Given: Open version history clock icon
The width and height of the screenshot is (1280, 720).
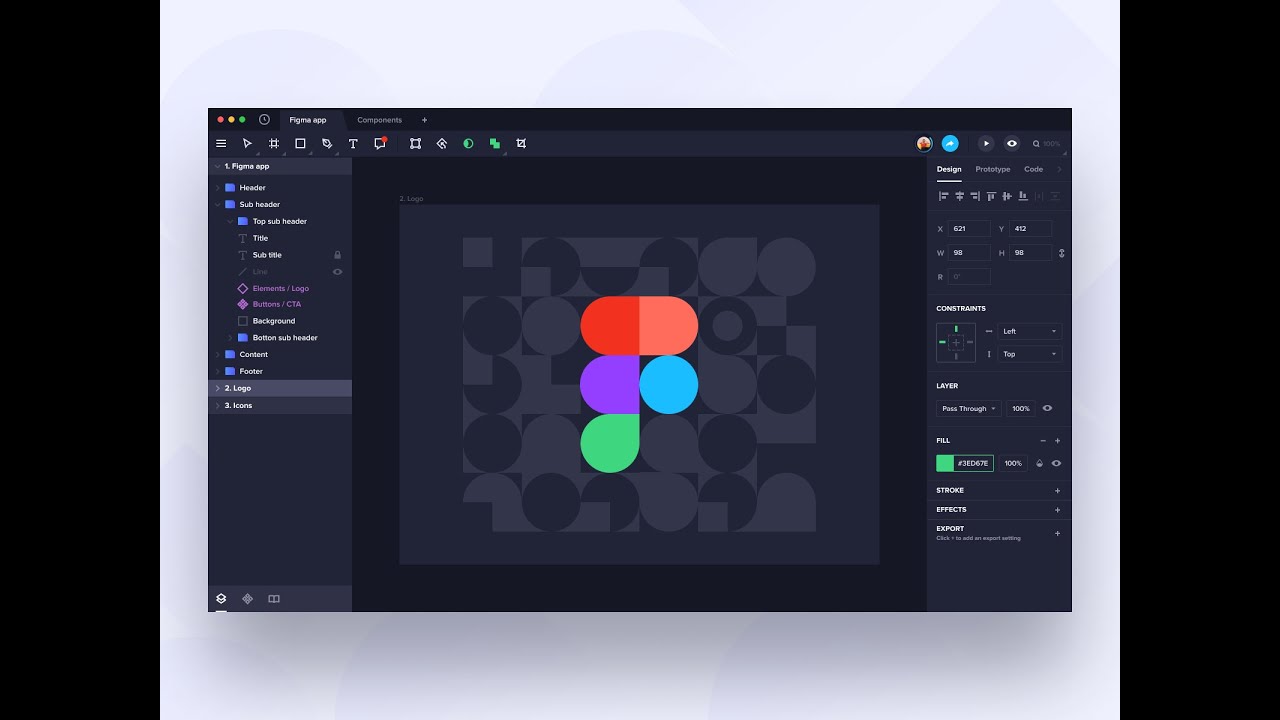Looking at the screenshot, I should [x=264, y=120].
